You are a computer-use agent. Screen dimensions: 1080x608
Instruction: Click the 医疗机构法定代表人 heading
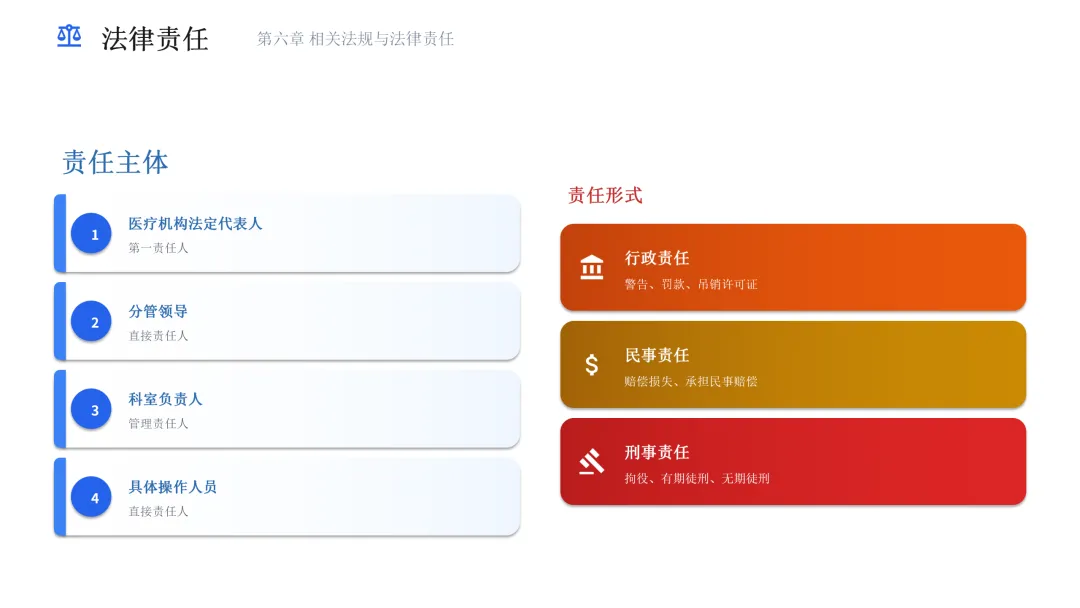tap(195, 224)
